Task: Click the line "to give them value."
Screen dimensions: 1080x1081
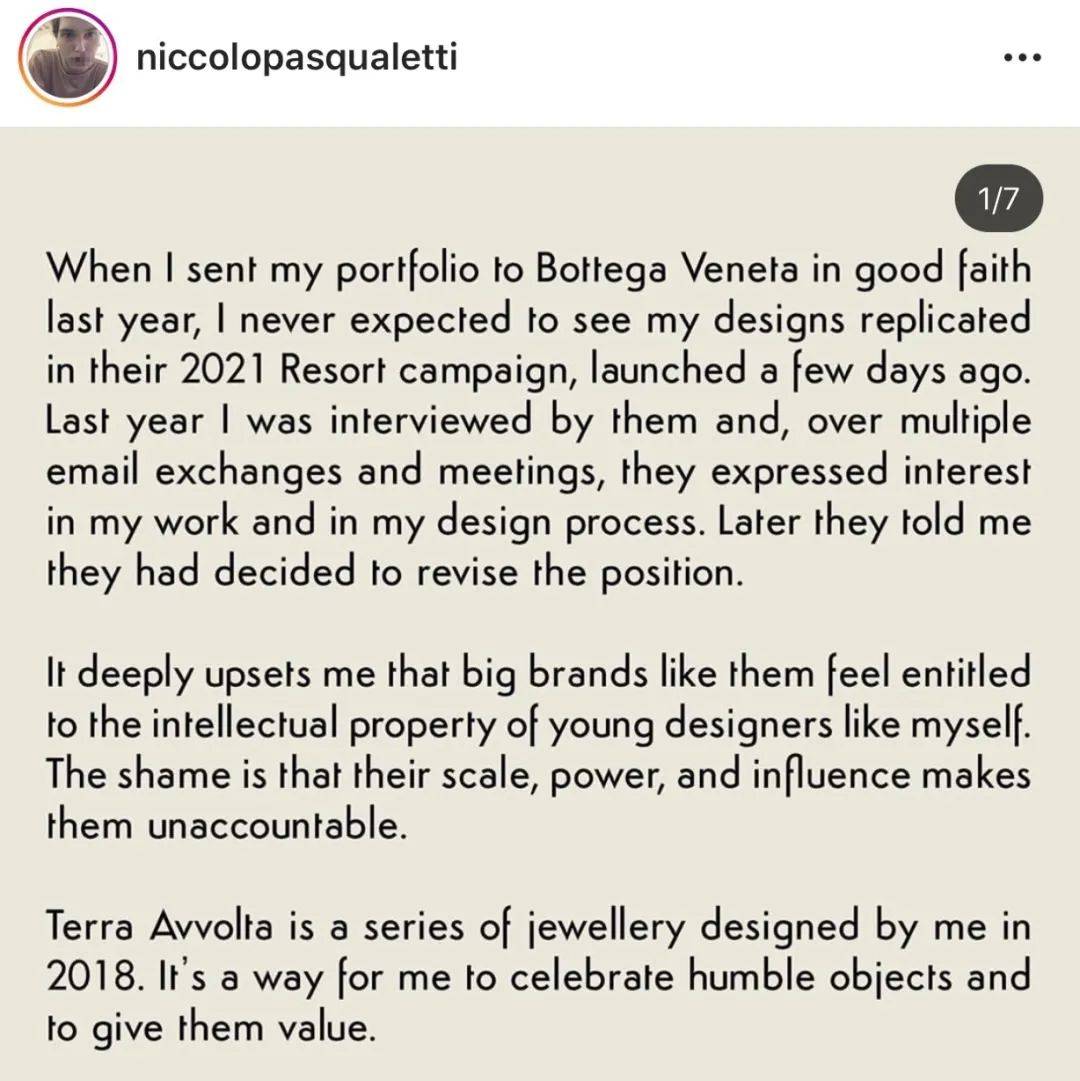Action: pos(211,1029)
